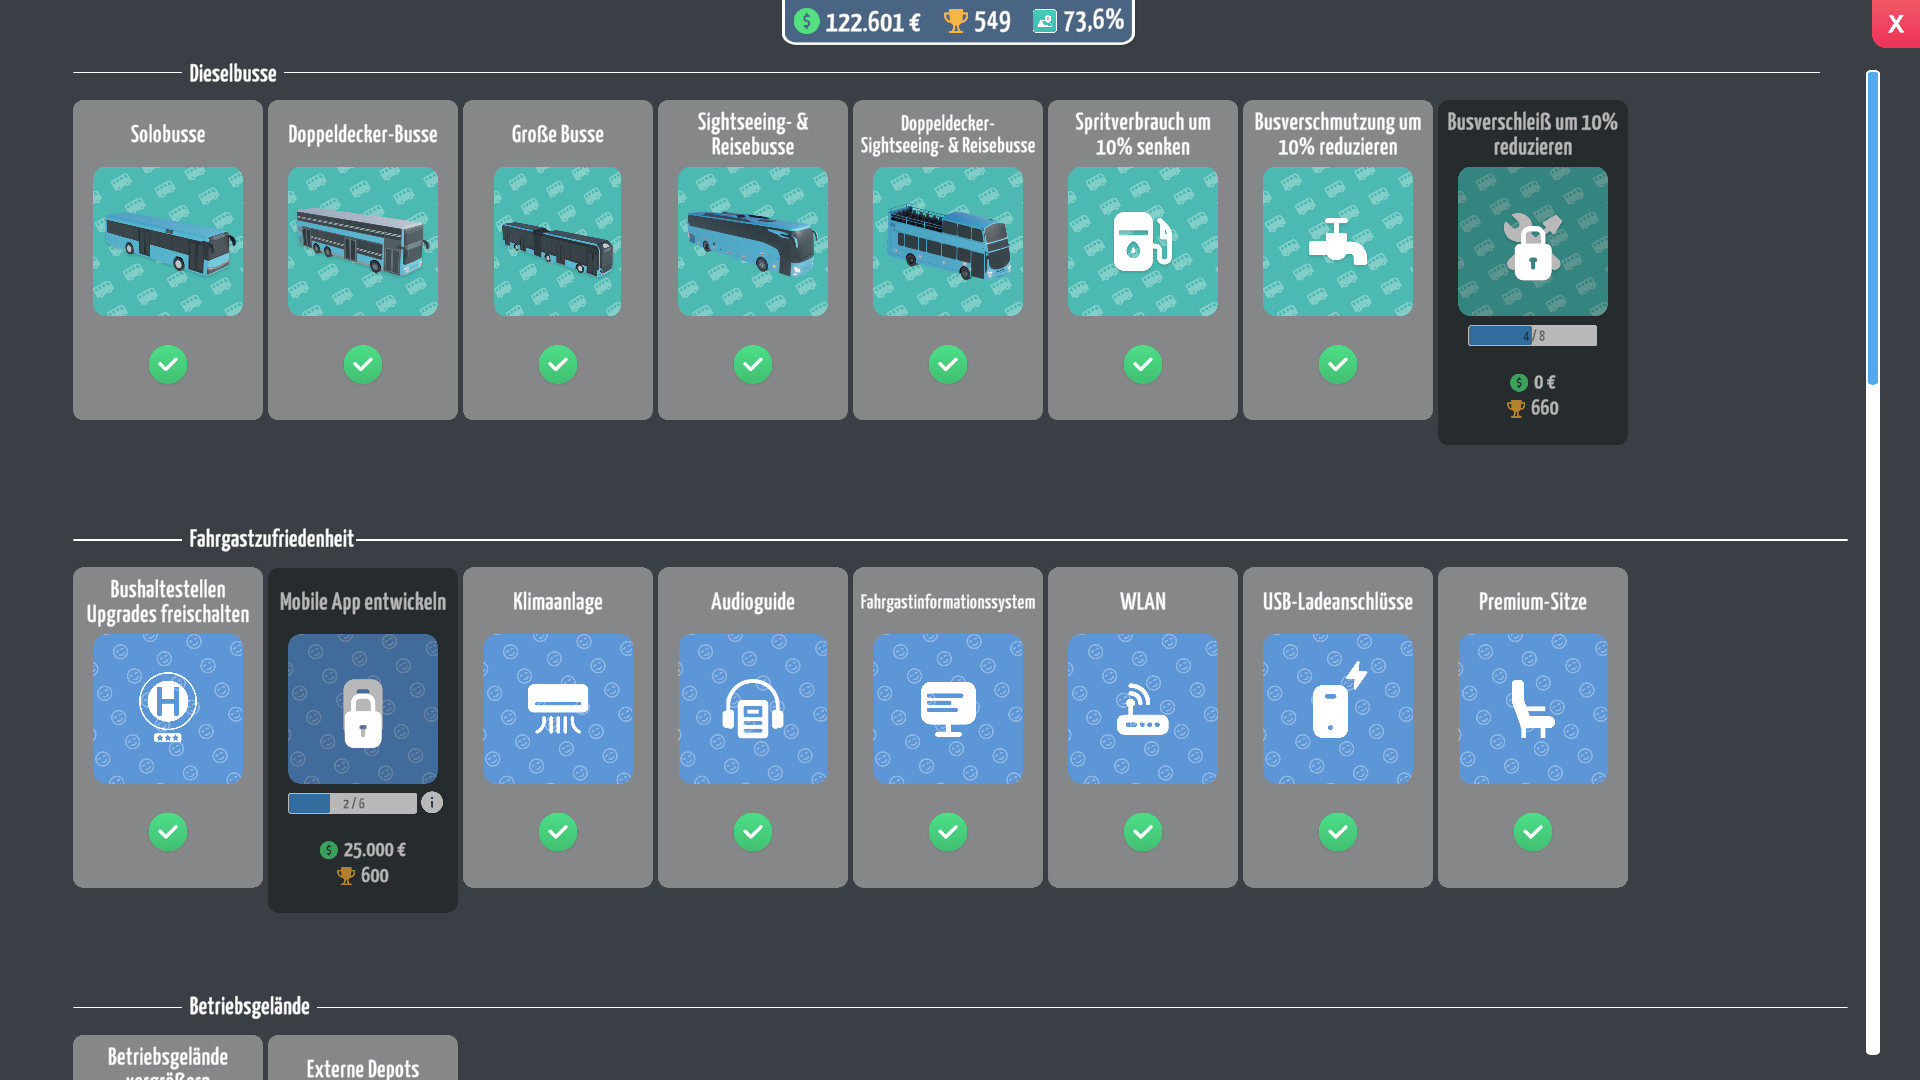Click the green checkmark under WLAN

1143,832
